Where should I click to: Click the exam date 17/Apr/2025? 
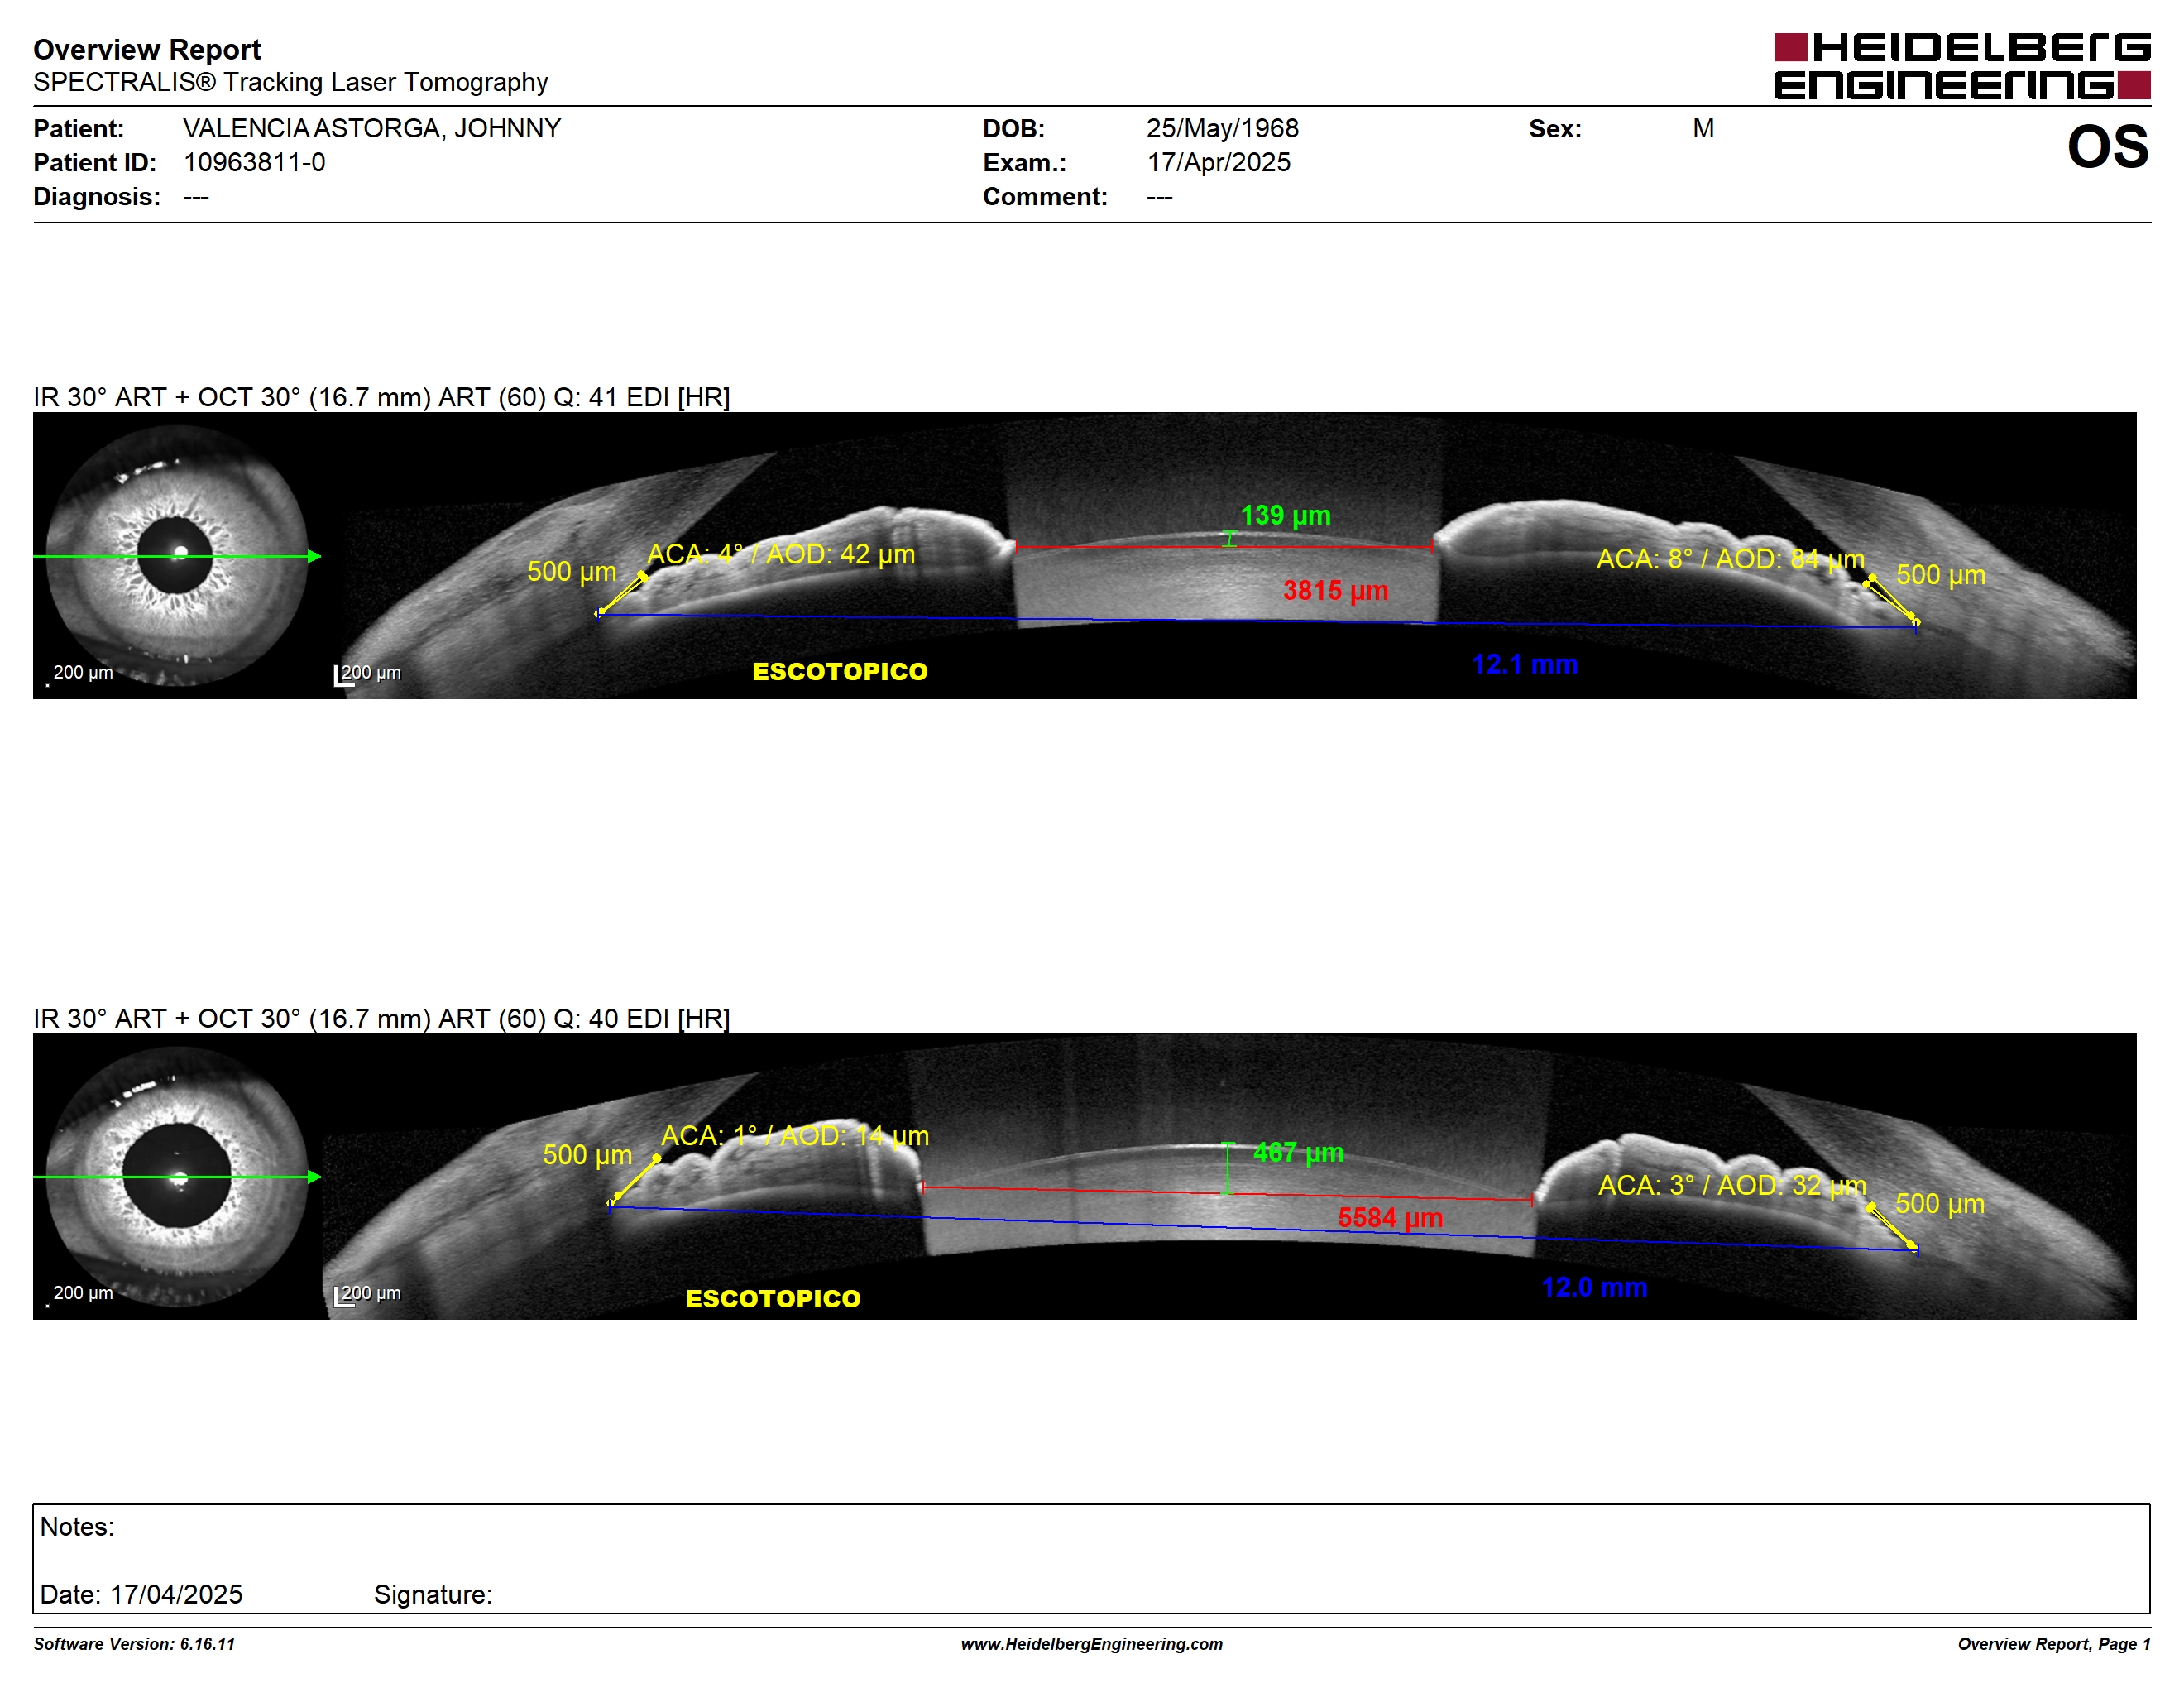pos(1218,163)
